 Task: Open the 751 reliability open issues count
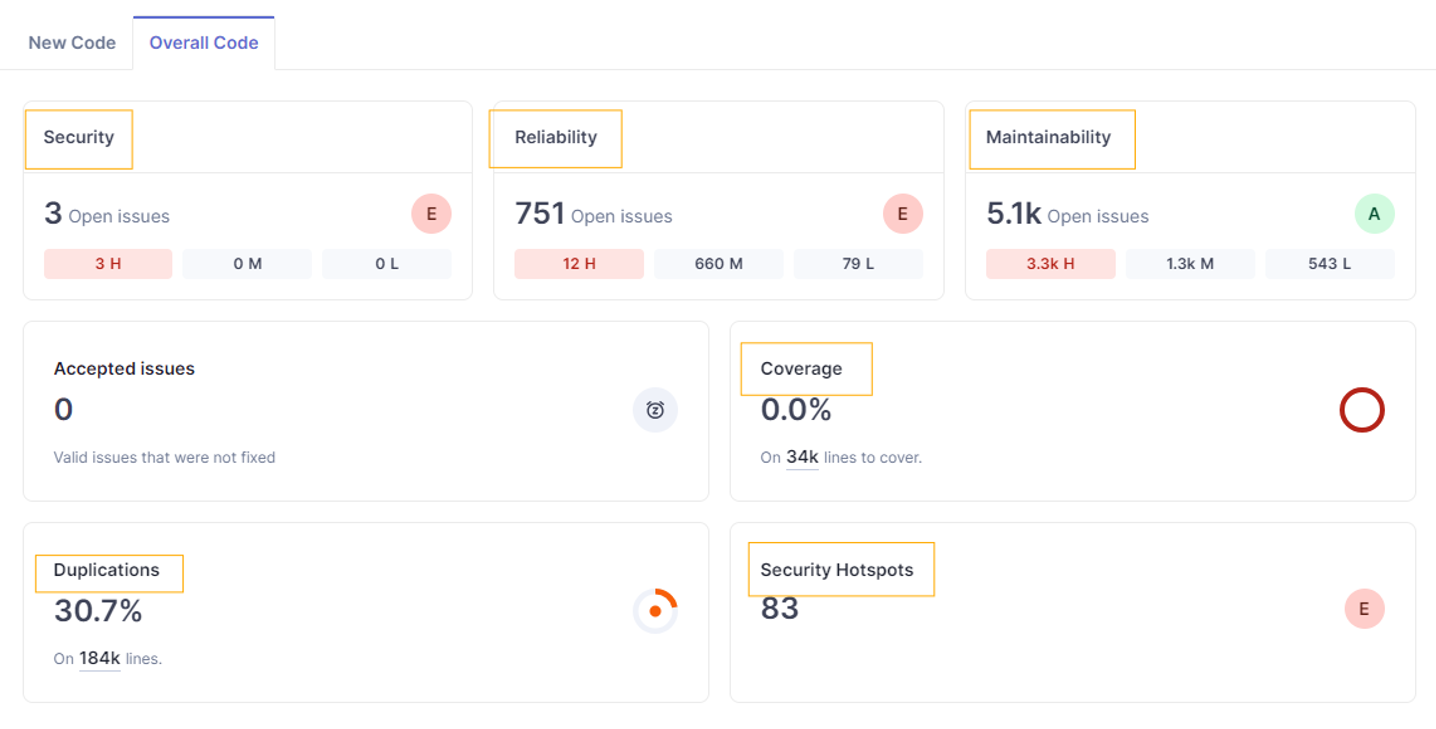coord(540,214)
